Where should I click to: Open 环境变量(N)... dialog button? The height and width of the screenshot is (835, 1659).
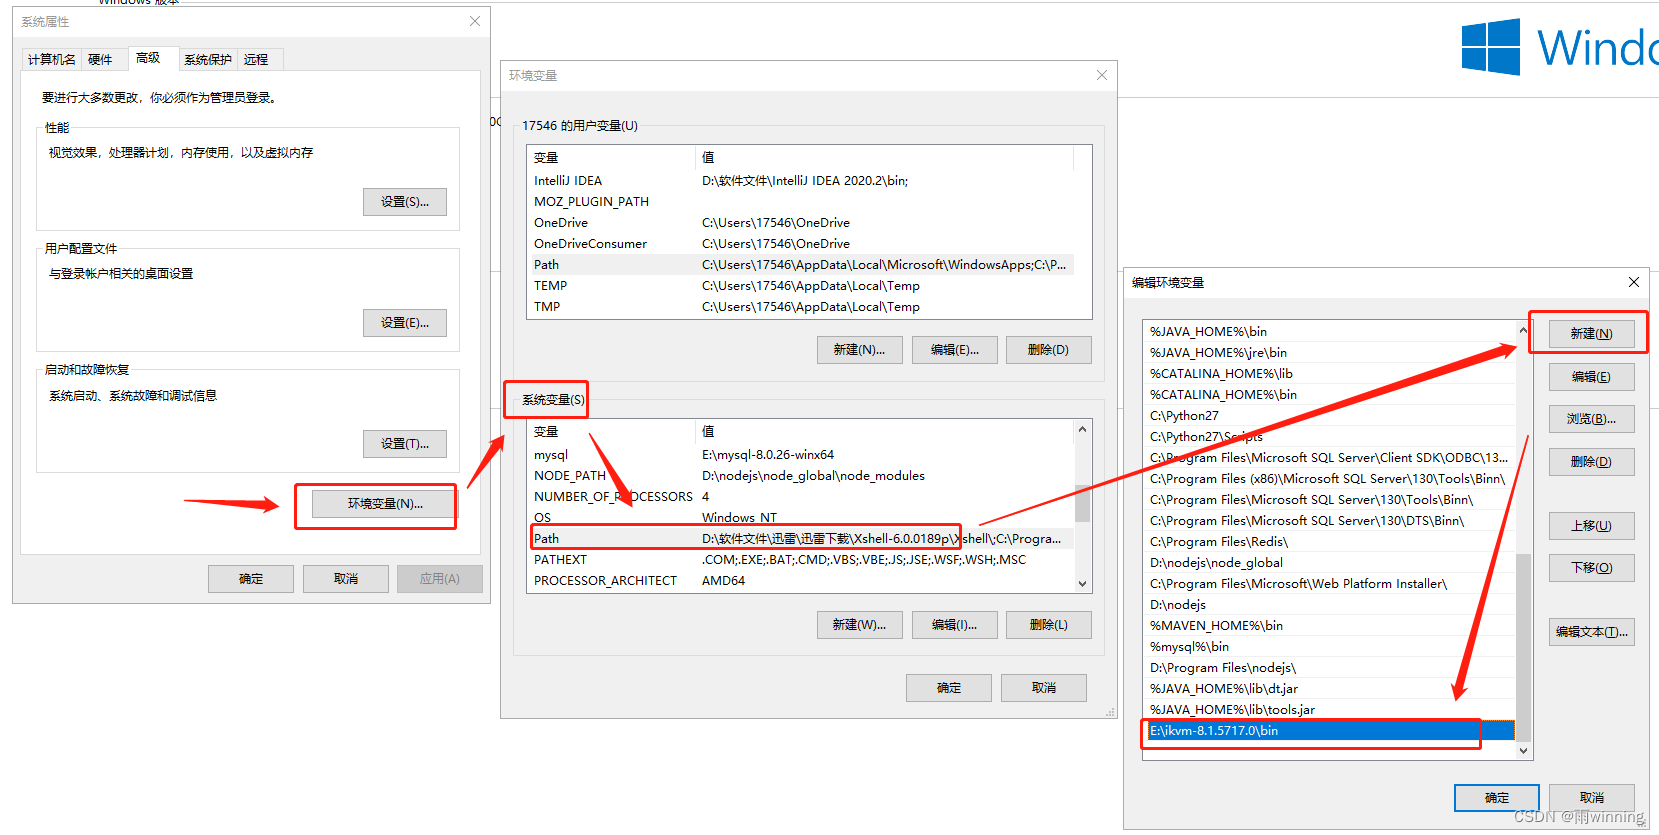point(385,504)
